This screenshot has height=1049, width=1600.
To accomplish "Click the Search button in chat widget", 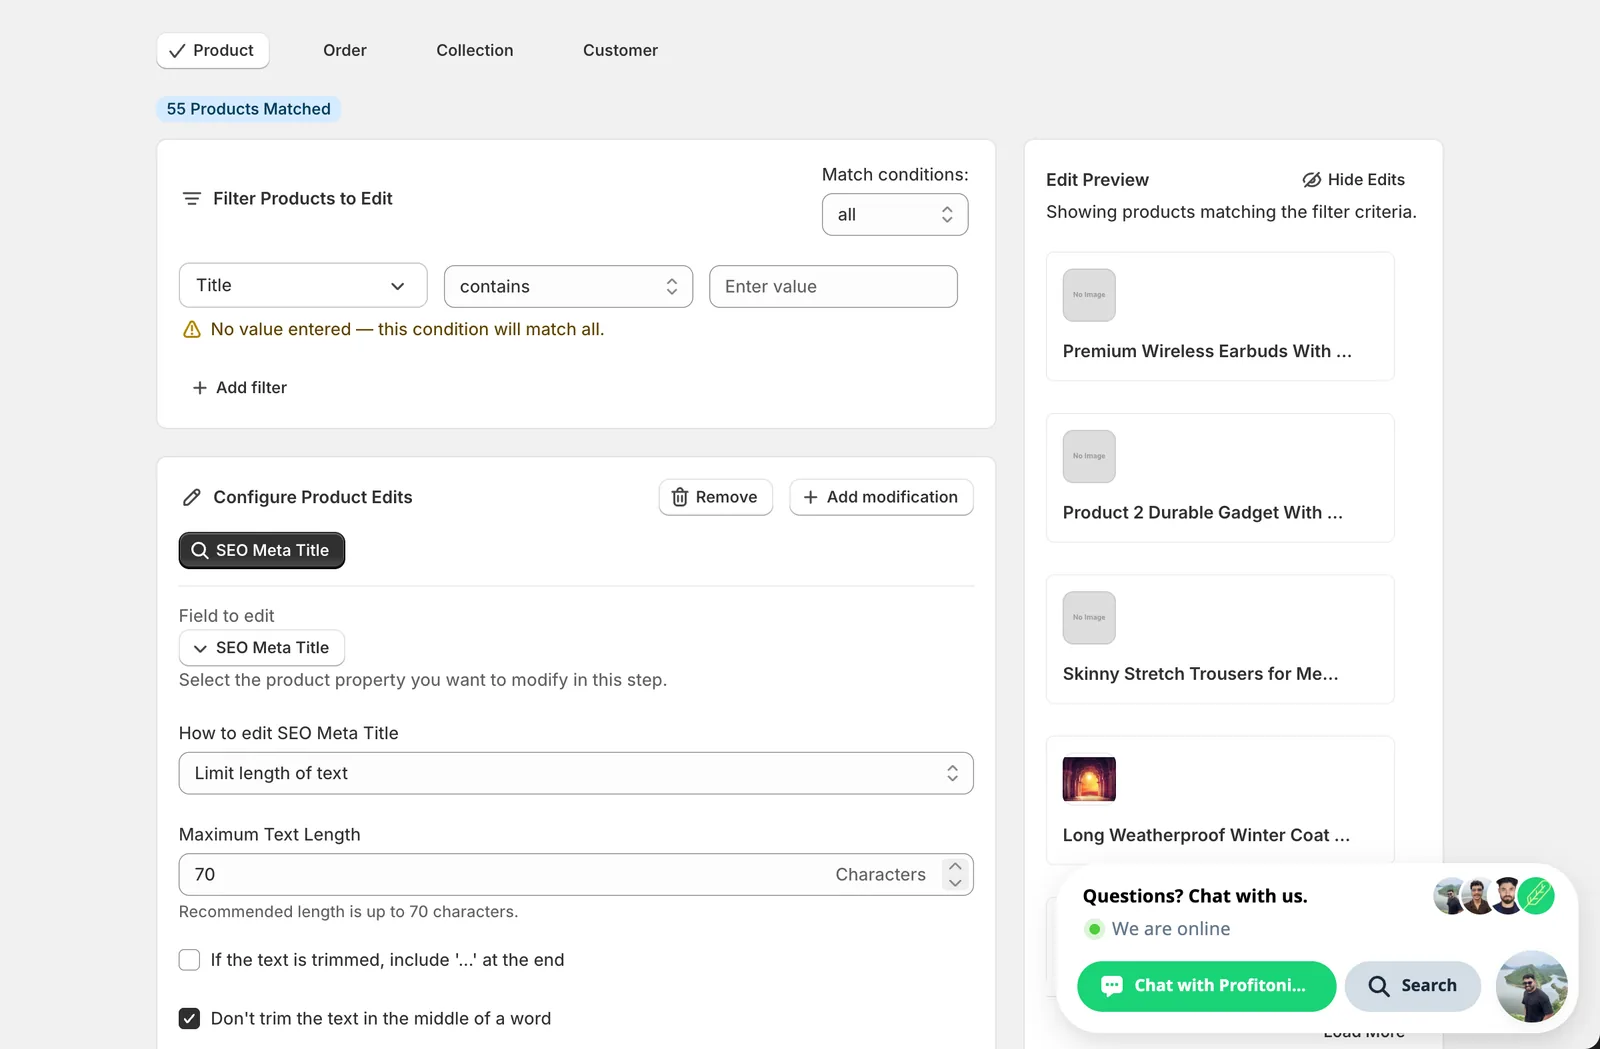I will tap(1413, 986).
